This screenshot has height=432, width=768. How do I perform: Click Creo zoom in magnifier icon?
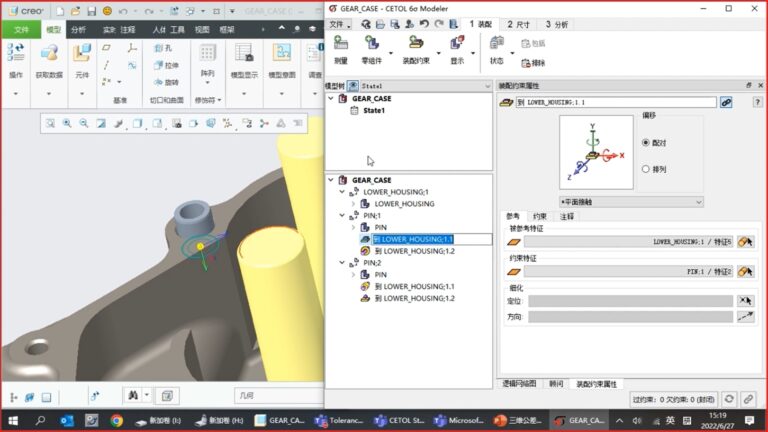pos(67,123)
